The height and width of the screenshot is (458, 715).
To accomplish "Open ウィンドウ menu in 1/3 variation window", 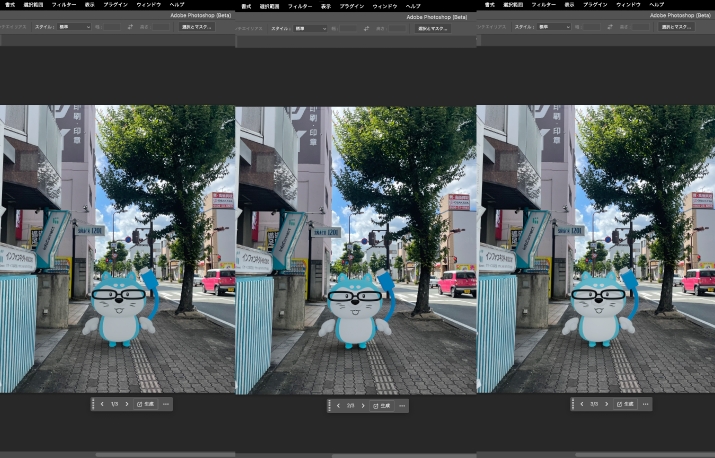I will click(x=149, y=5).
